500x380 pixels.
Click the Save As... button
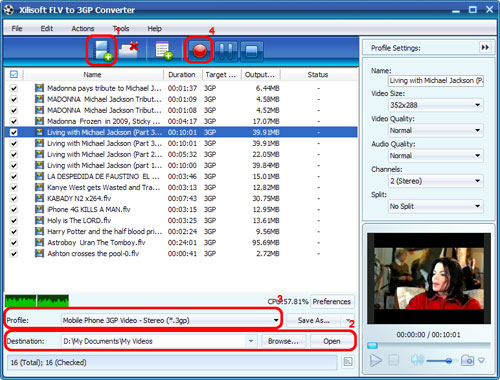(314, 320)
